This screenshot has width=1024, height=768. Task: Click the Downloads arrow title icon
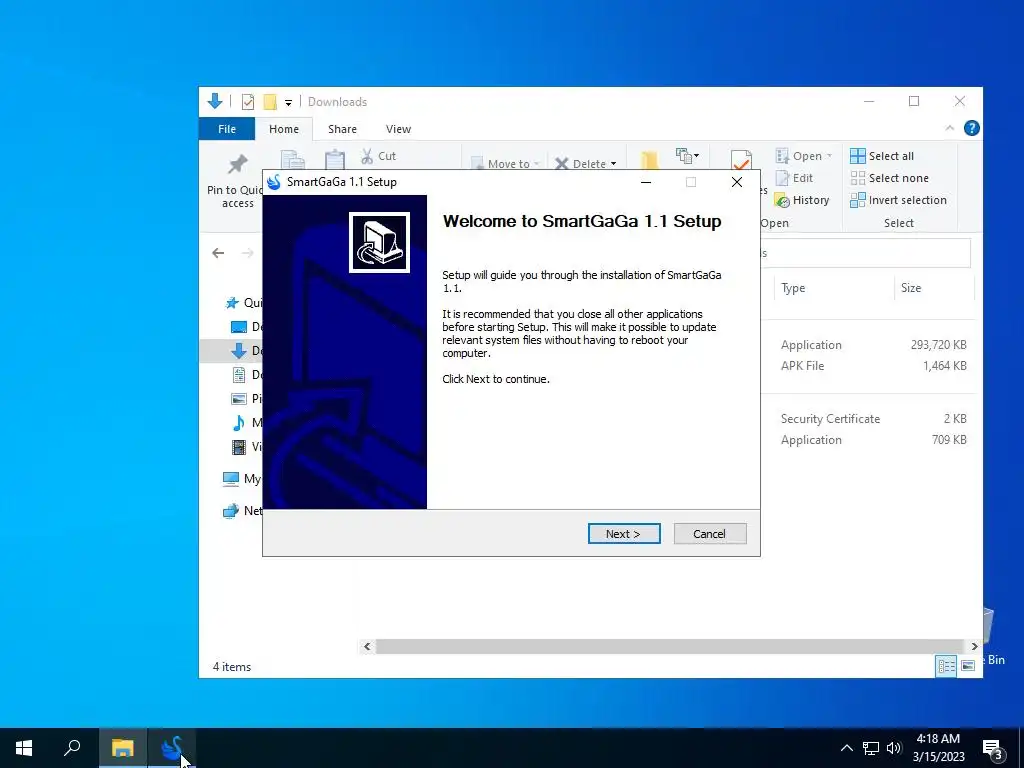pyautogui.click(x=215, y=101)
